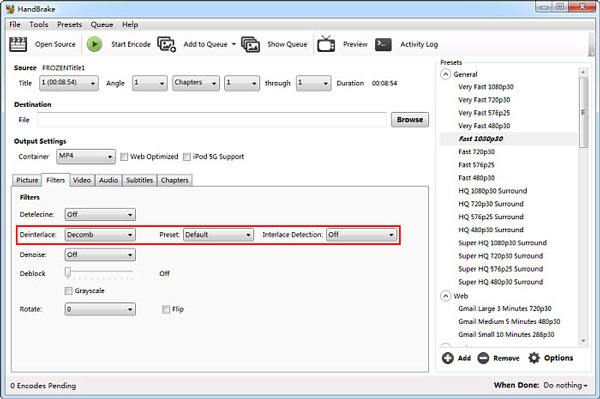Open the Queue menu

(102, 24)
